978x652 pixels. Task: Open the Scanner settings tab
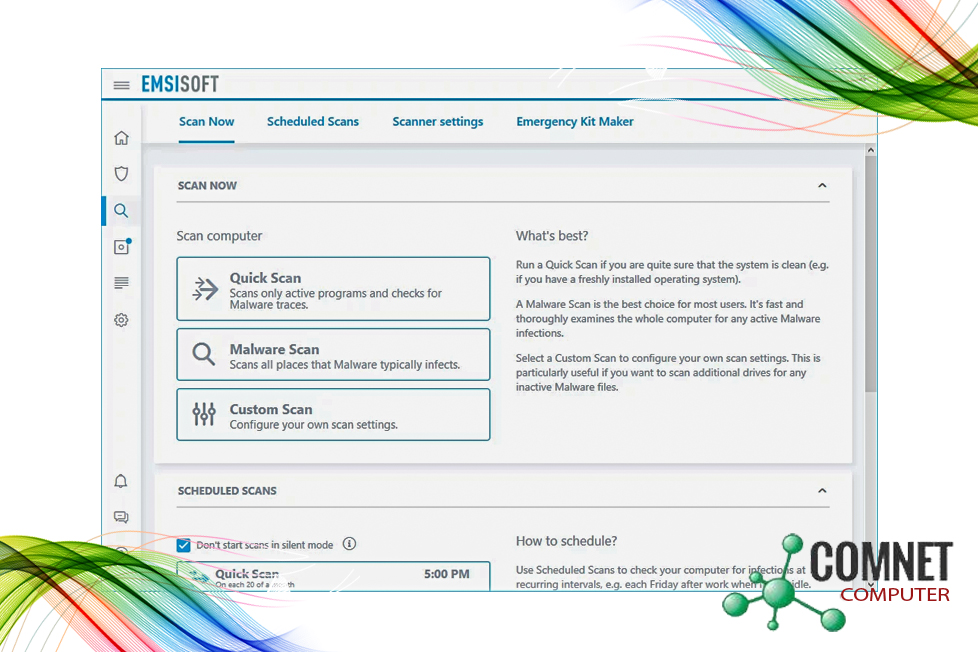pos(438,122)
